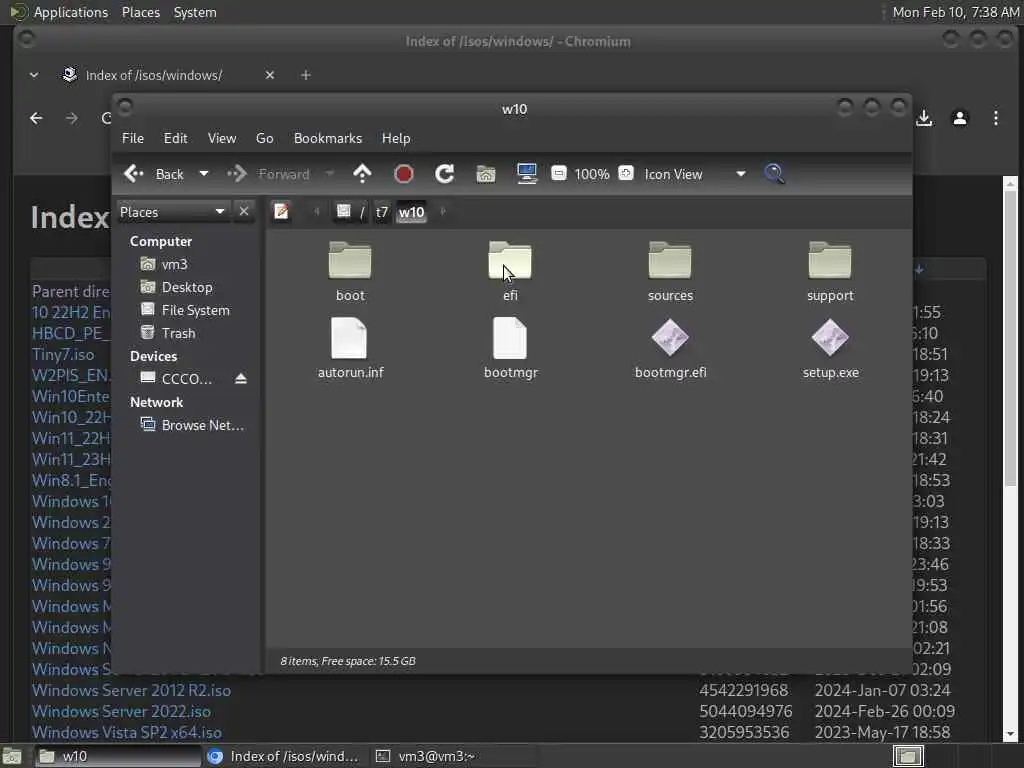Viewport: 1024px width, 768px height.
Task: Open the sources folder
Action: 670,272
